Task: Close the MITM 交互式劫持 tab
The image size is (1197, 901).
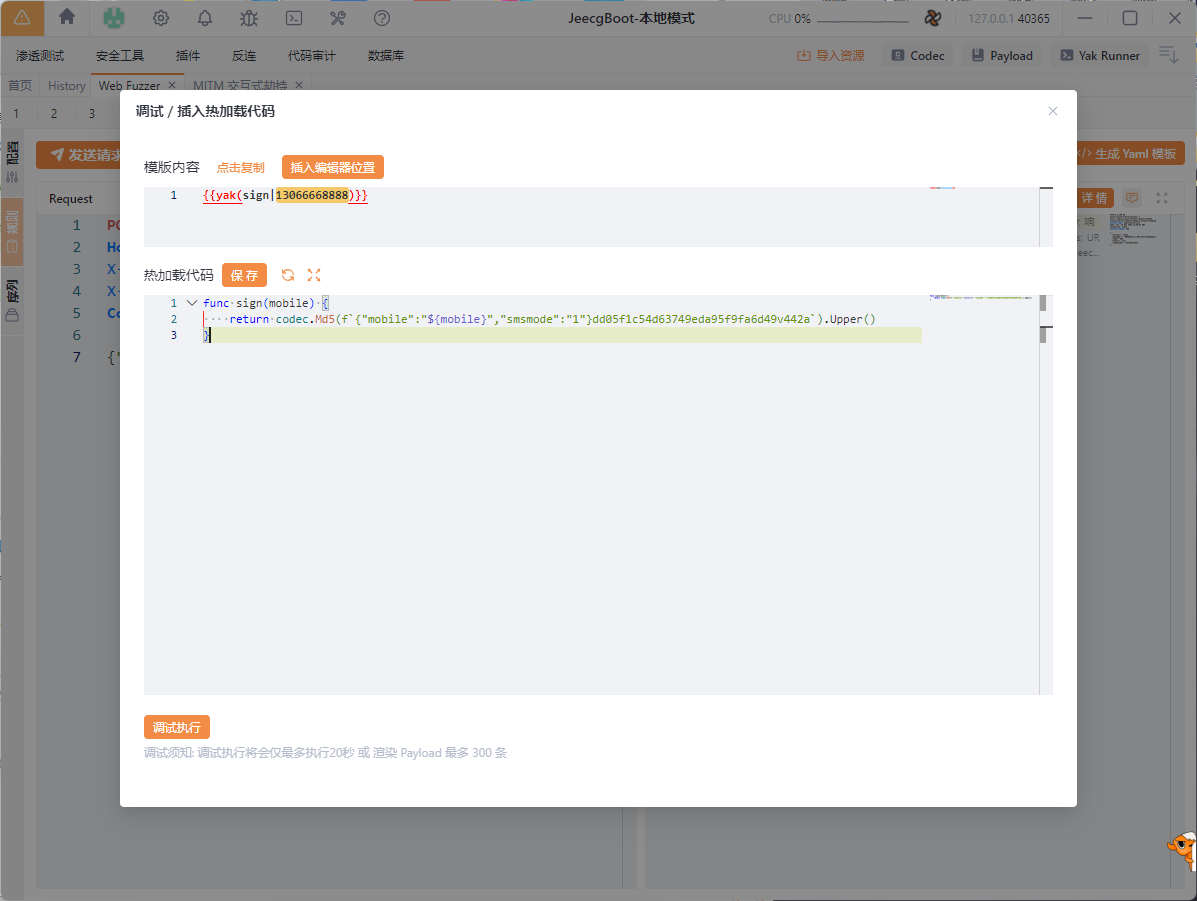Action: 298,85
